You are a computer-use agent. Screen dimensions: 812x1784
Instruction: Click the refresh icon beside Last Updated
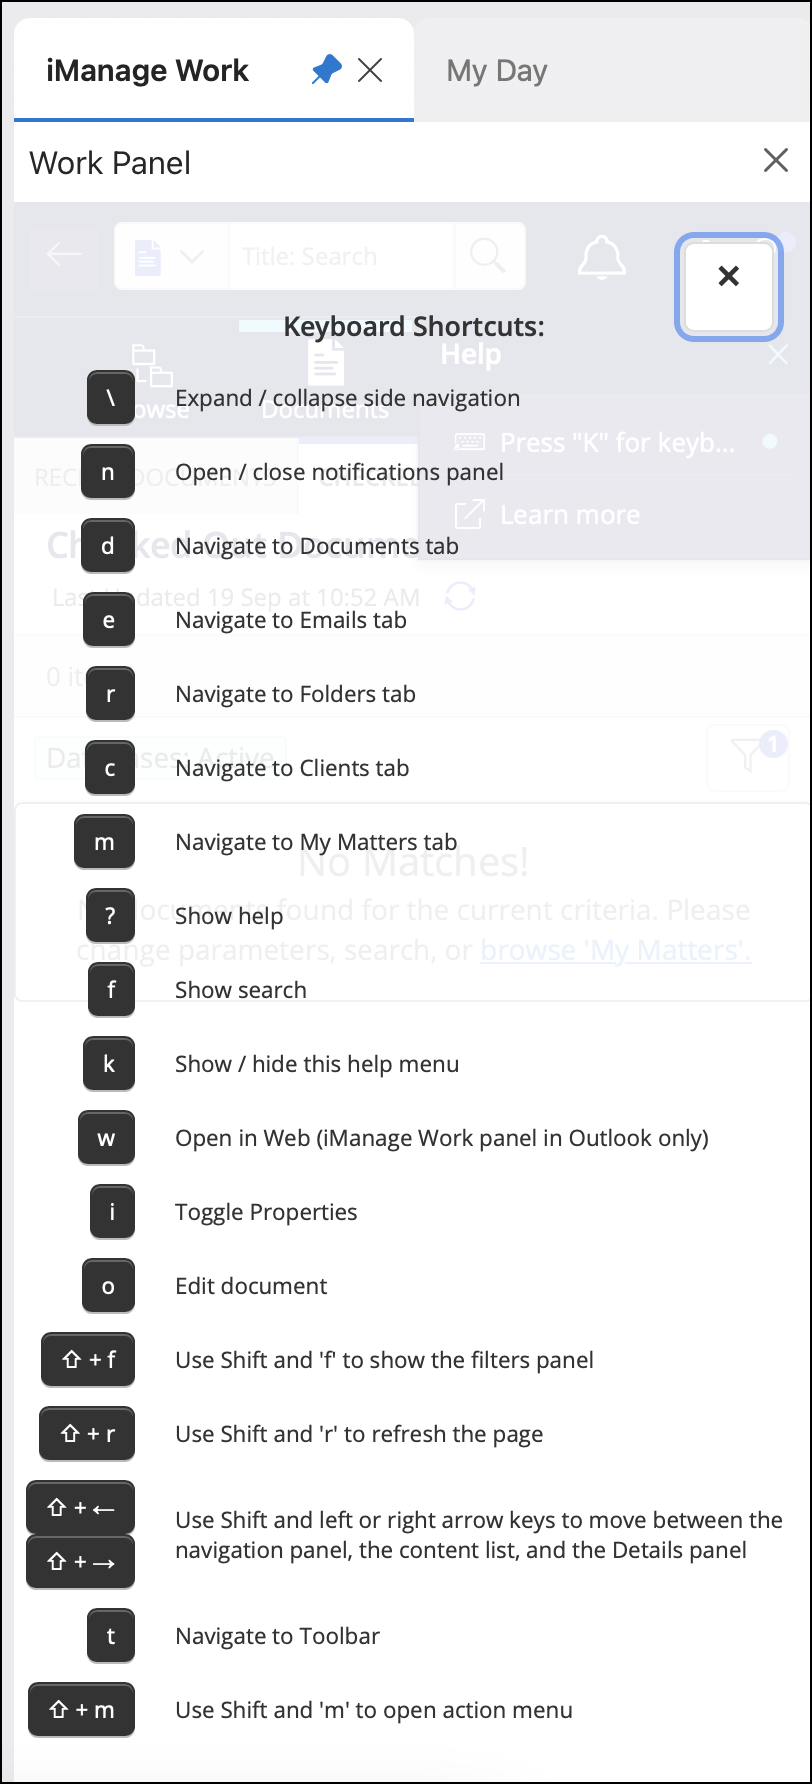[x=460, y=597]
